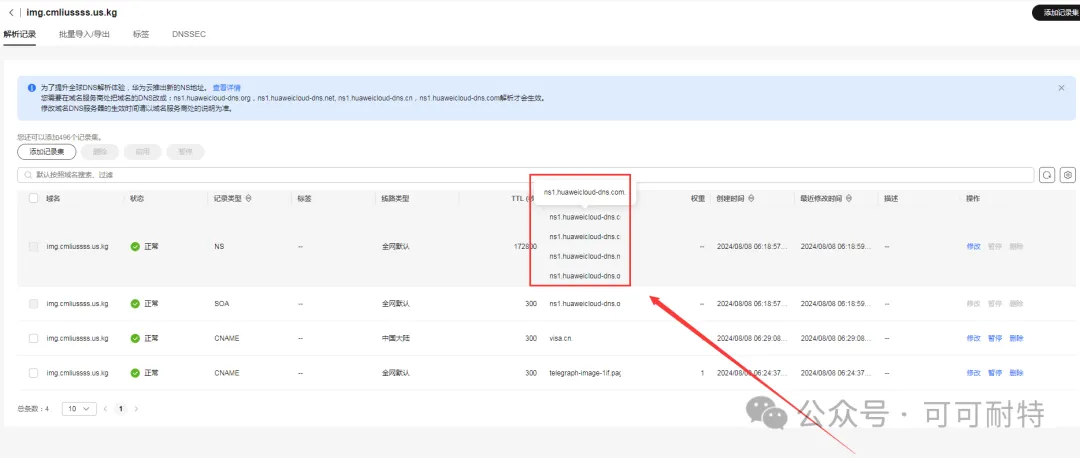The width and height of the screenshot is (1080, 458).
Task: Click the search magnifier icon in filter box
Action: coord(28,175)
